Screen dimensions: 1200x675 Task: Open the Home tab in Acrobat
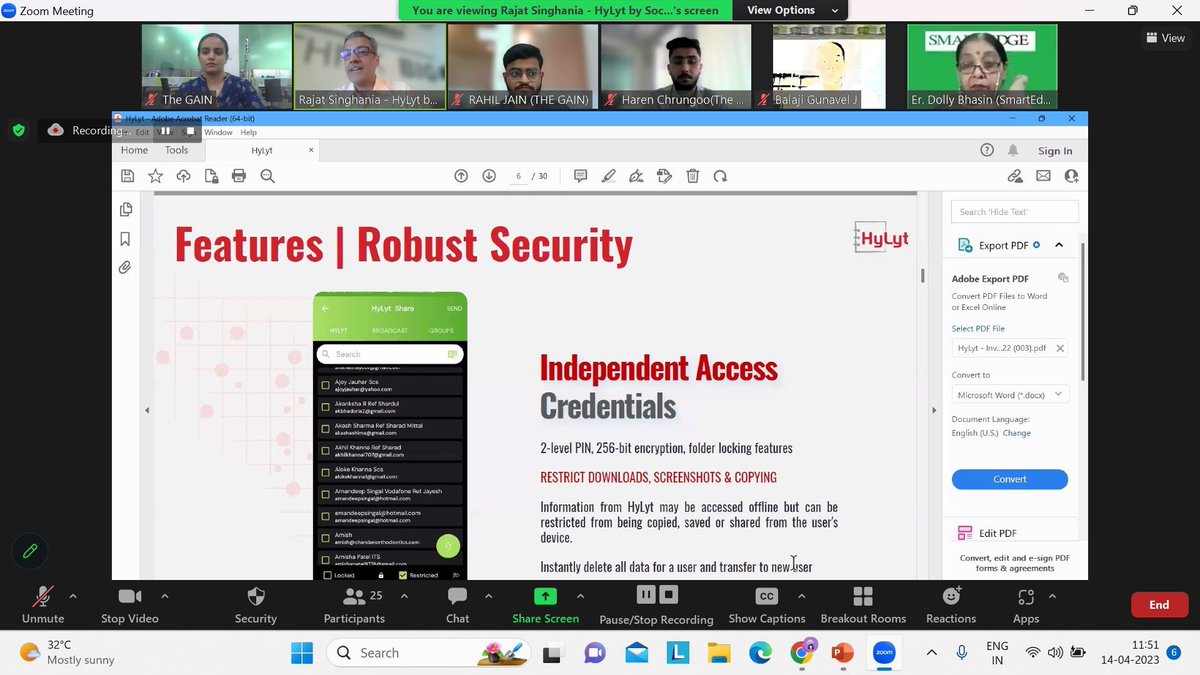point(134,150)
